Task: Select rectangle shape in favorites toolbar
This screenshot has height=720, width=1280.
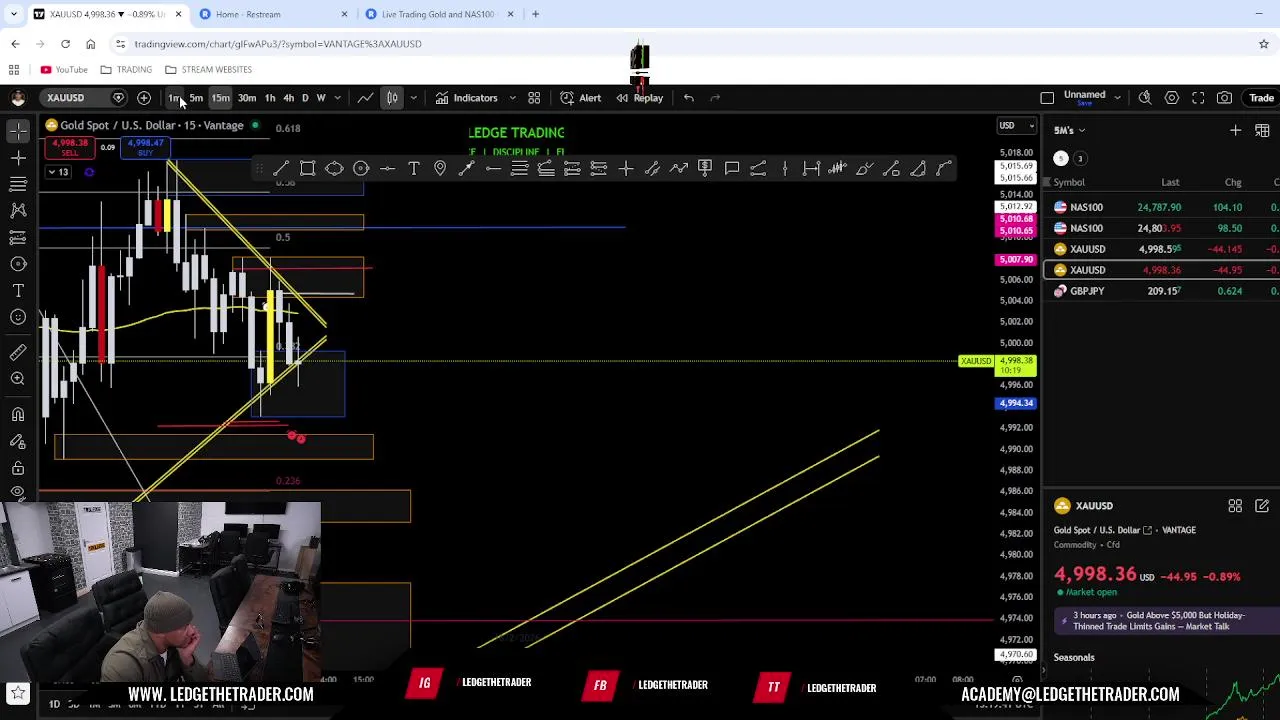Action: [x=308, y=168]
